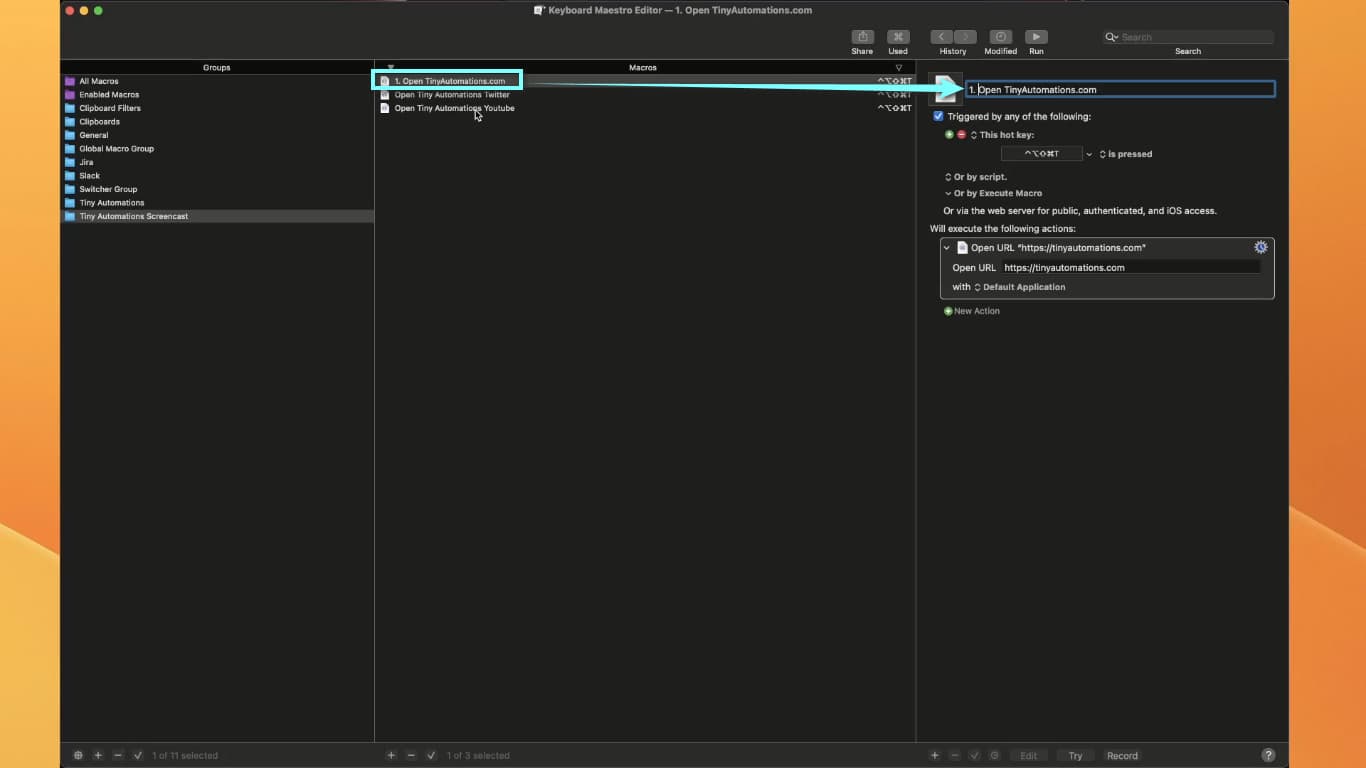This screenshot has width=1366, height=768.
Task: Select the General group
Action: [x=217, y=135]
